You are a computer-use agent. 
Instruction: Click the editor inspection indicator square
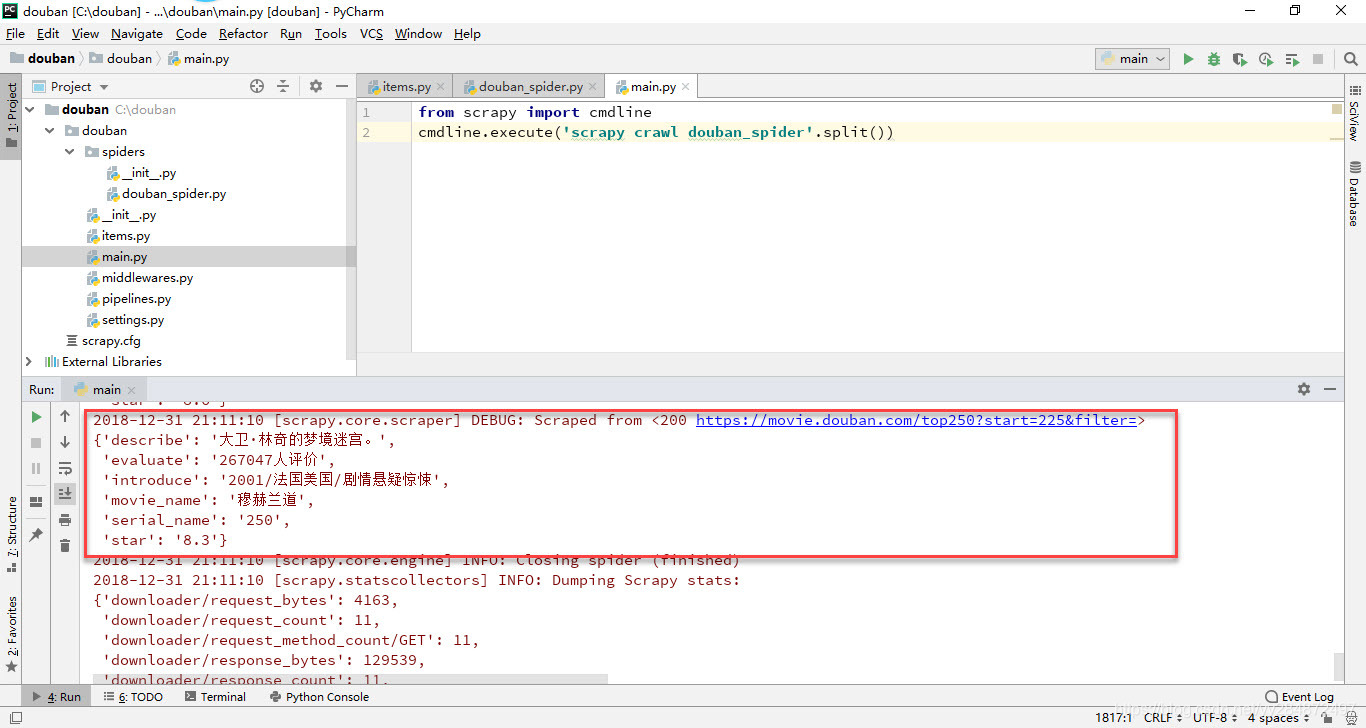tap(1337, 108)
